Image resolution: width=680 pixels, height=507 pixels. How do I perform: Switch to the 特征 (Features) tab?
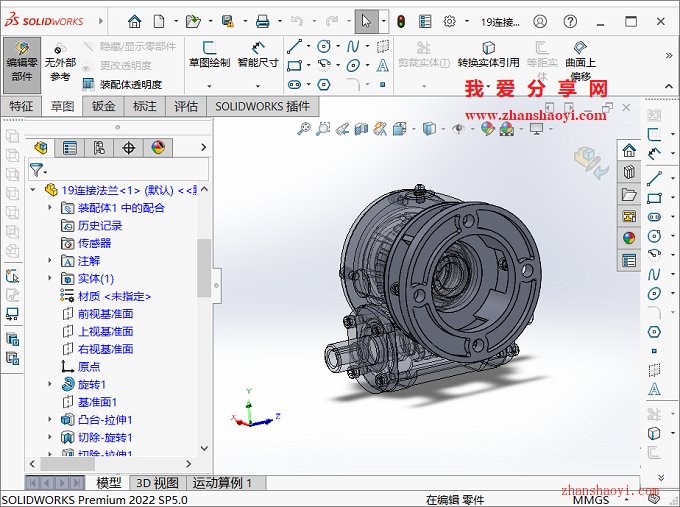21,106
